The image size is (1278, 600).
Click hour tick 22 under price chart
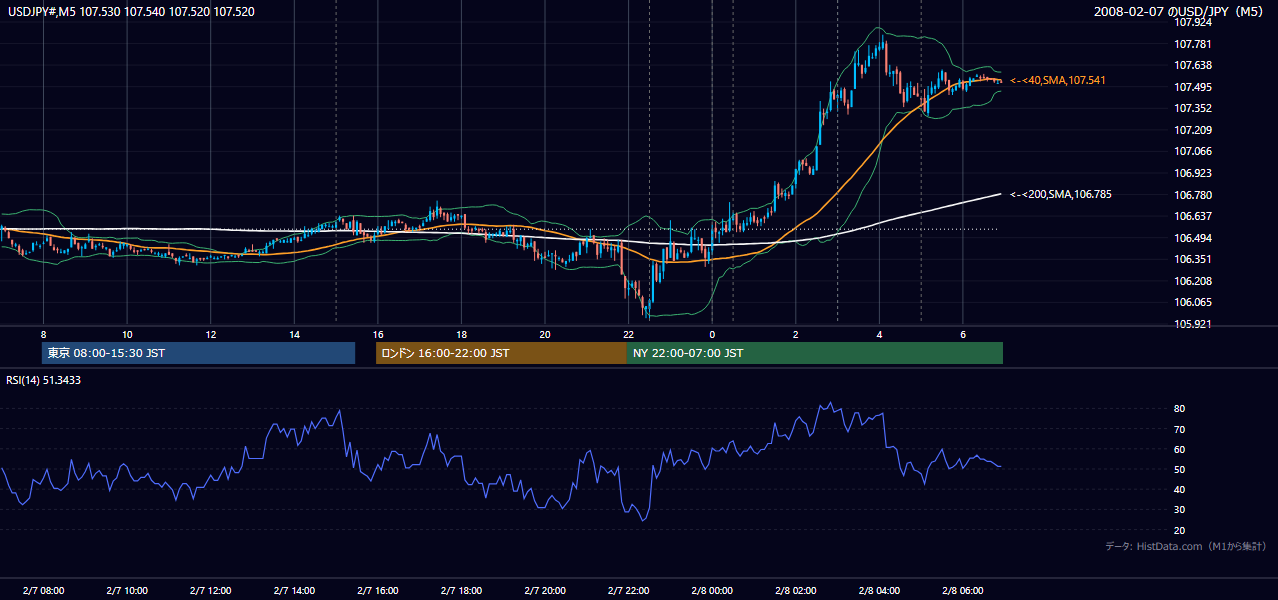[628, 335]
